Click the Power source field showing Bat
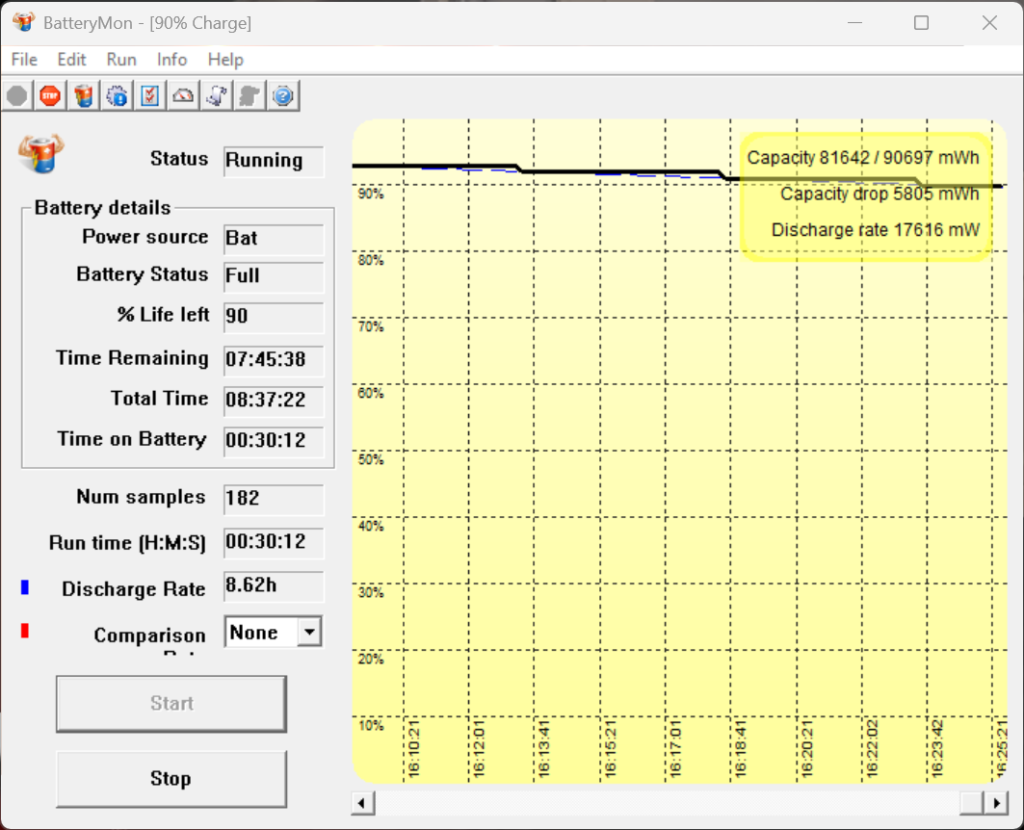Screen dimensions: 1024x830 [x=274, y=239]
